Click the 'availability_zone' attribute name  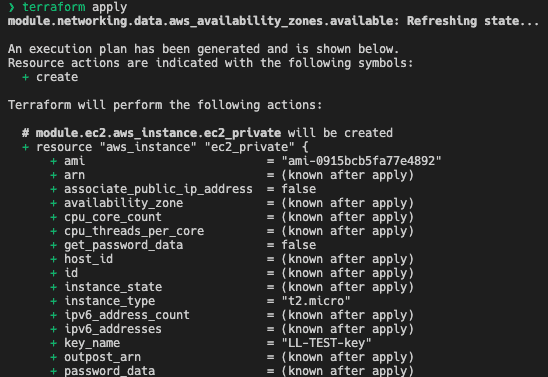[123, 203]
